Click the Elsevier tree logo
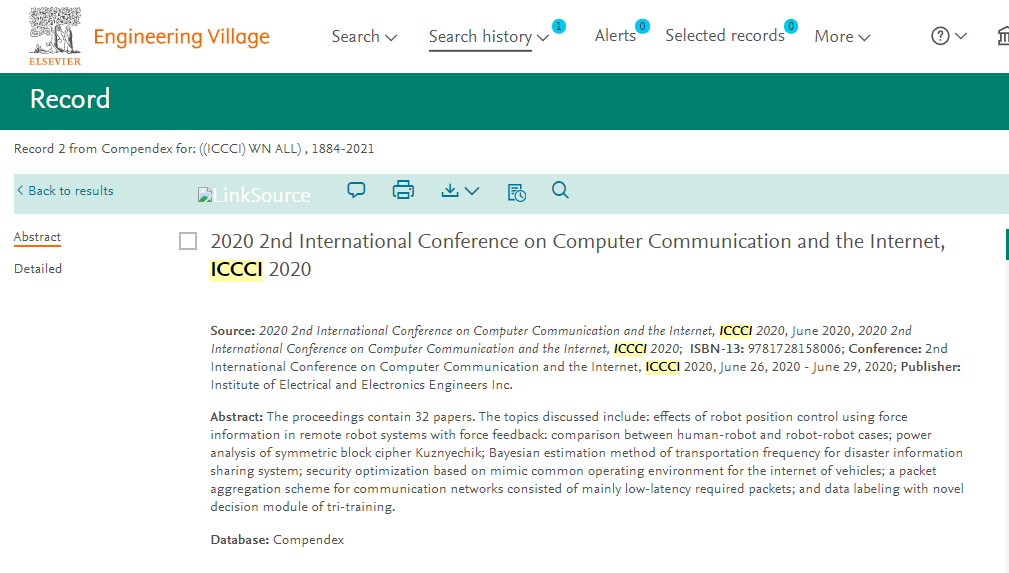Screen dimensions: 1009x573 coord(55,36)
